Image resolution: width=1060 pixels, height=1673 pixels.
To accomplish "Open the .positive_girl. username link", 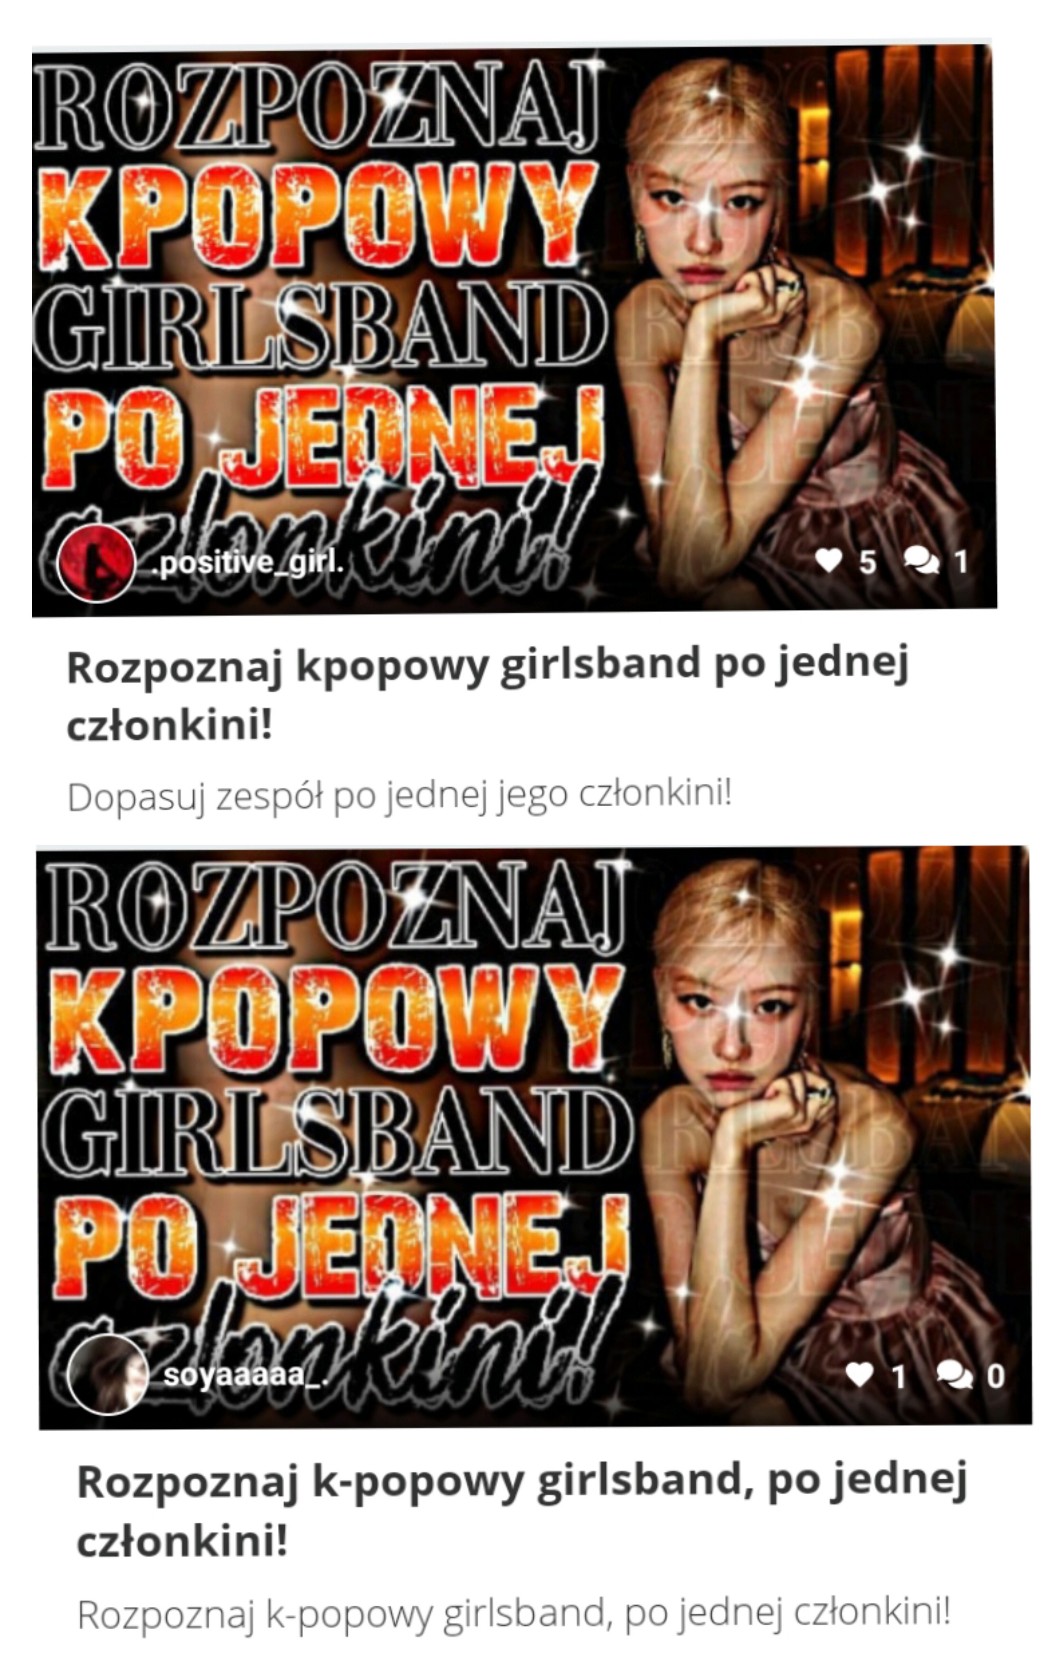I will click(248, 562).
